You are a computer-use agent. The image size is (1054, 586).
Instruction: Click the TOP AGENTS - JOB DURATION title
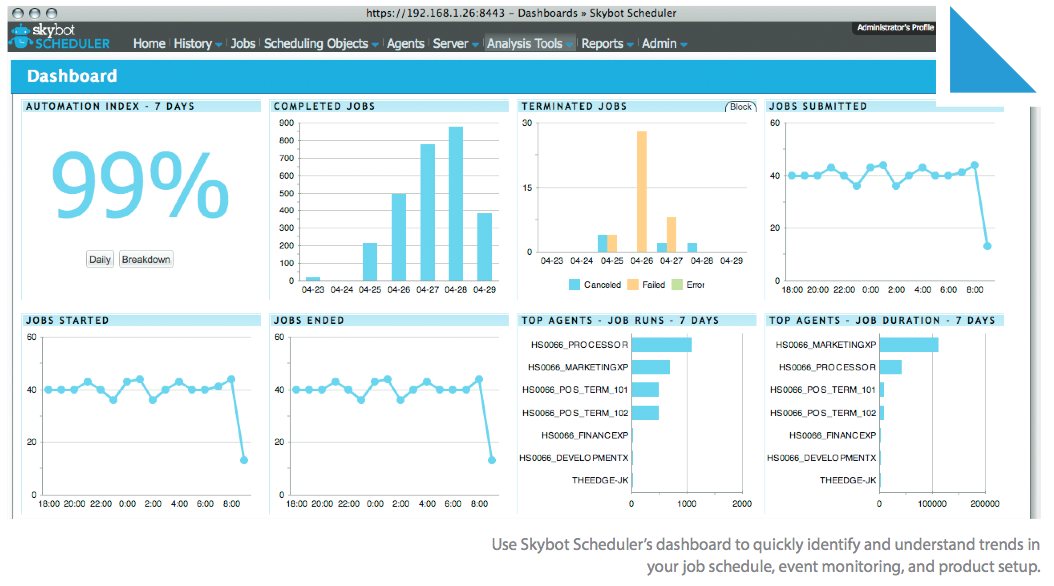coord(882,321)
